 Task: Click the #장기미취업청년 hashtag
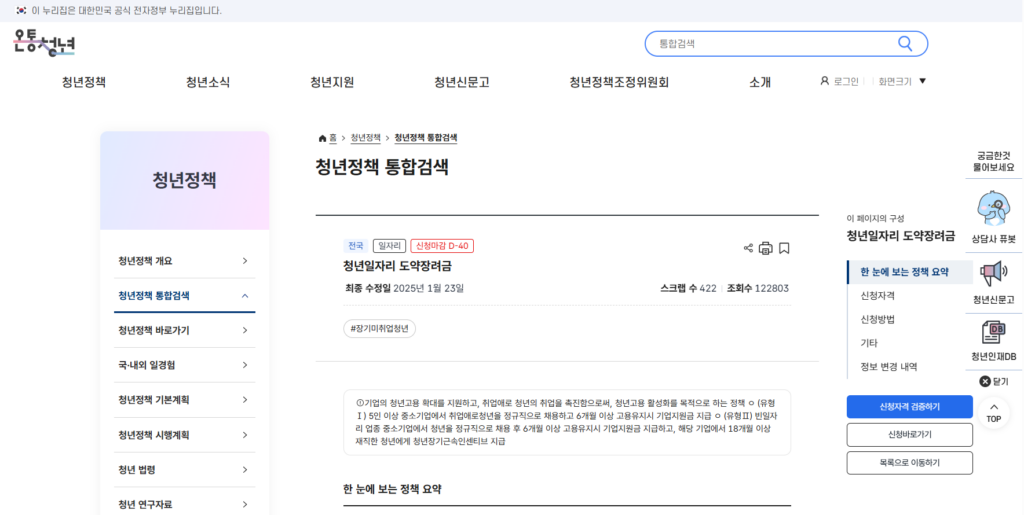pyautogui.click(x=380, y=328)
